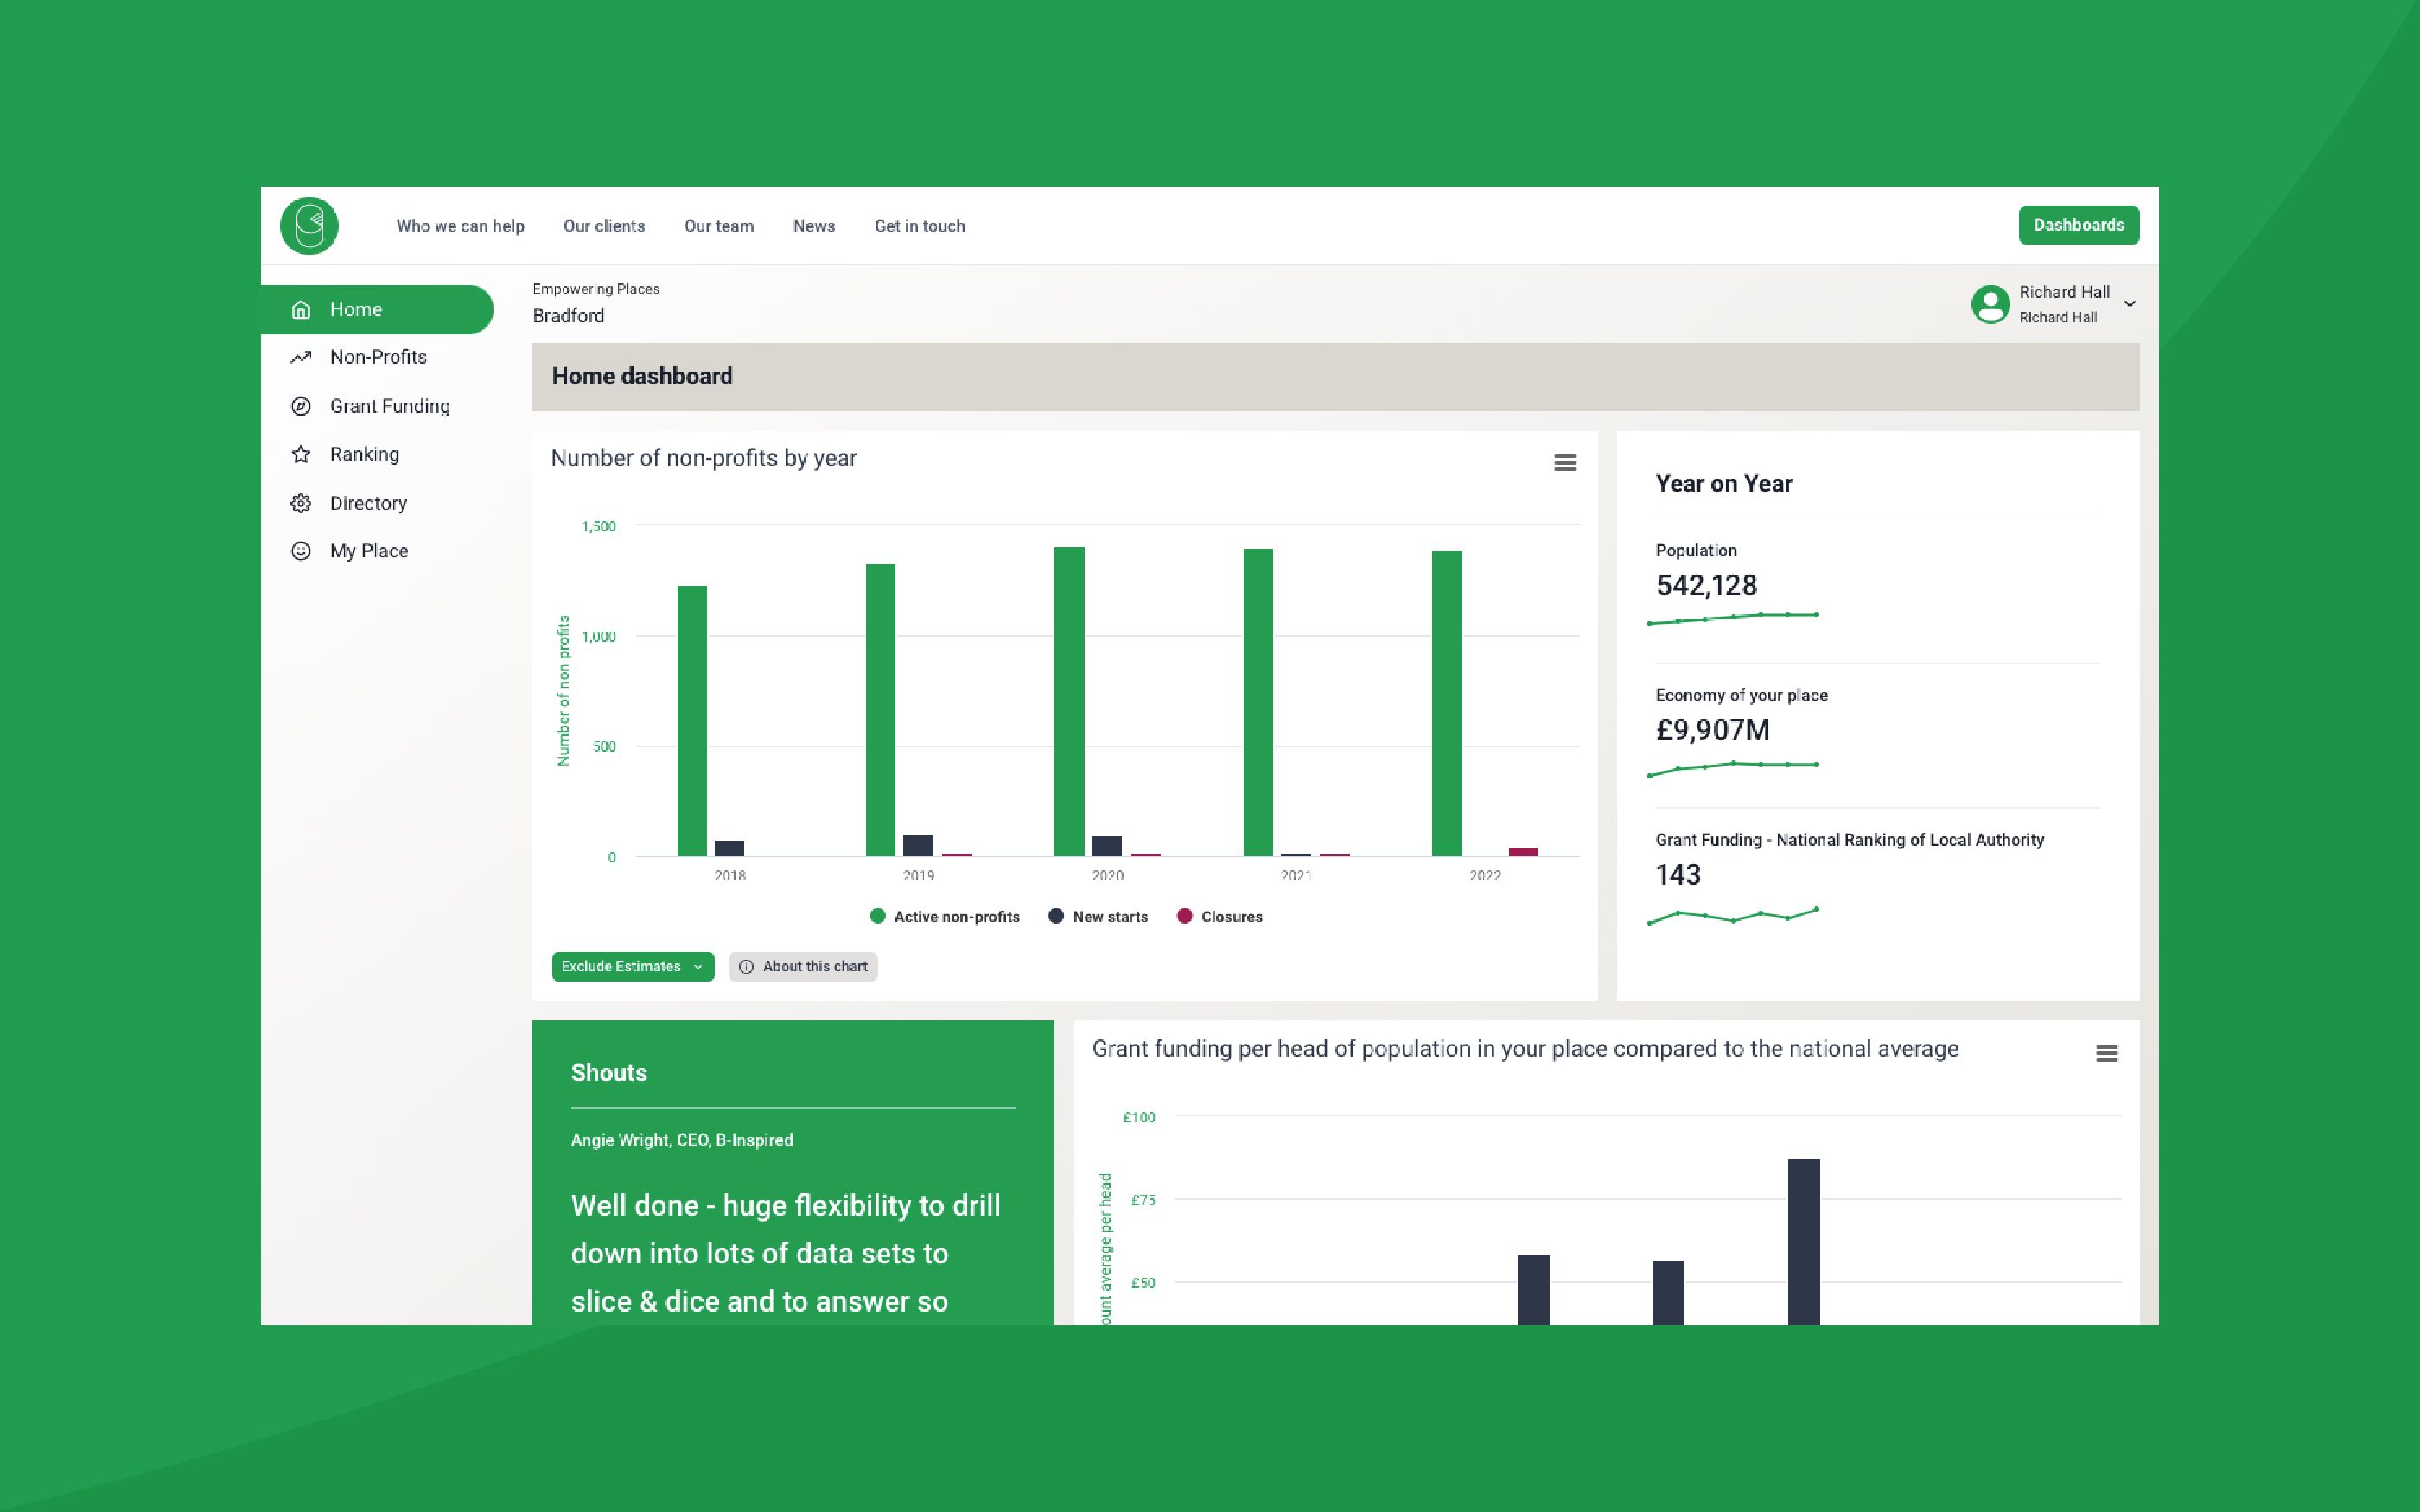Click the Grant Funding compass icon
This screenshot has height=1512, width=2420.
[x=301, y=406]
